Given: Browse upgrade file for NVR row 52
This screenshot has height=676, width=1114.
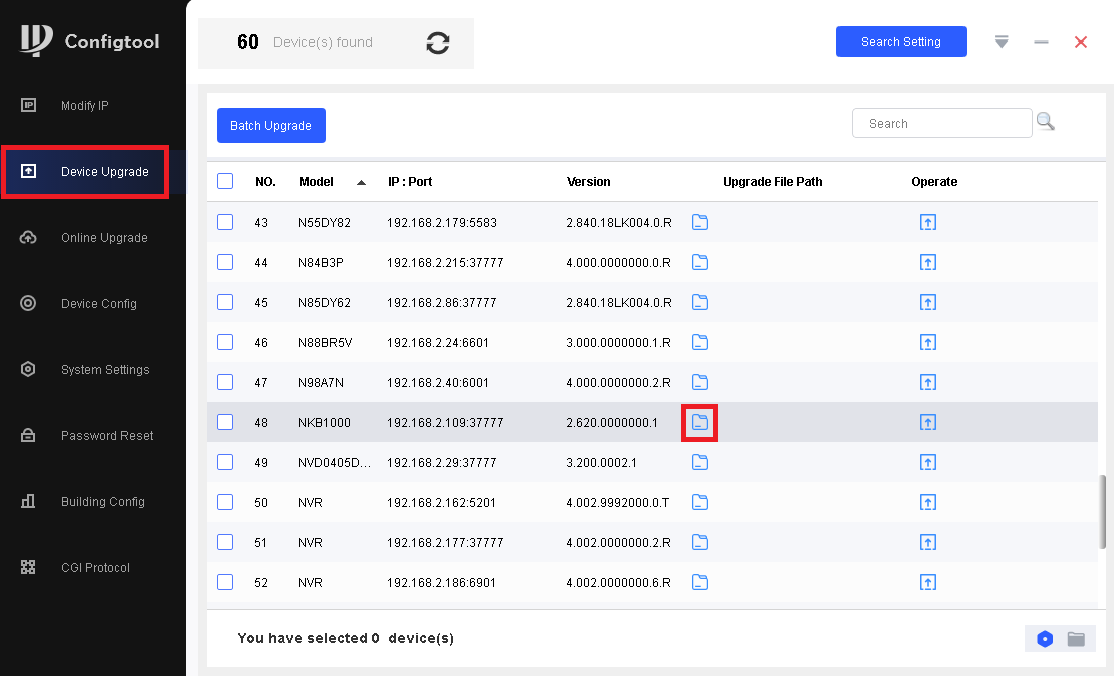Looking at the screenshot, I should coord(700,582).
